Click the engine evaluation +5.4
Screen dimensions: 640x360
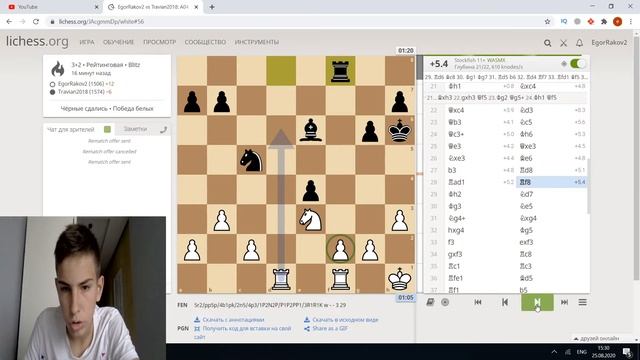[x=439, y=64]
